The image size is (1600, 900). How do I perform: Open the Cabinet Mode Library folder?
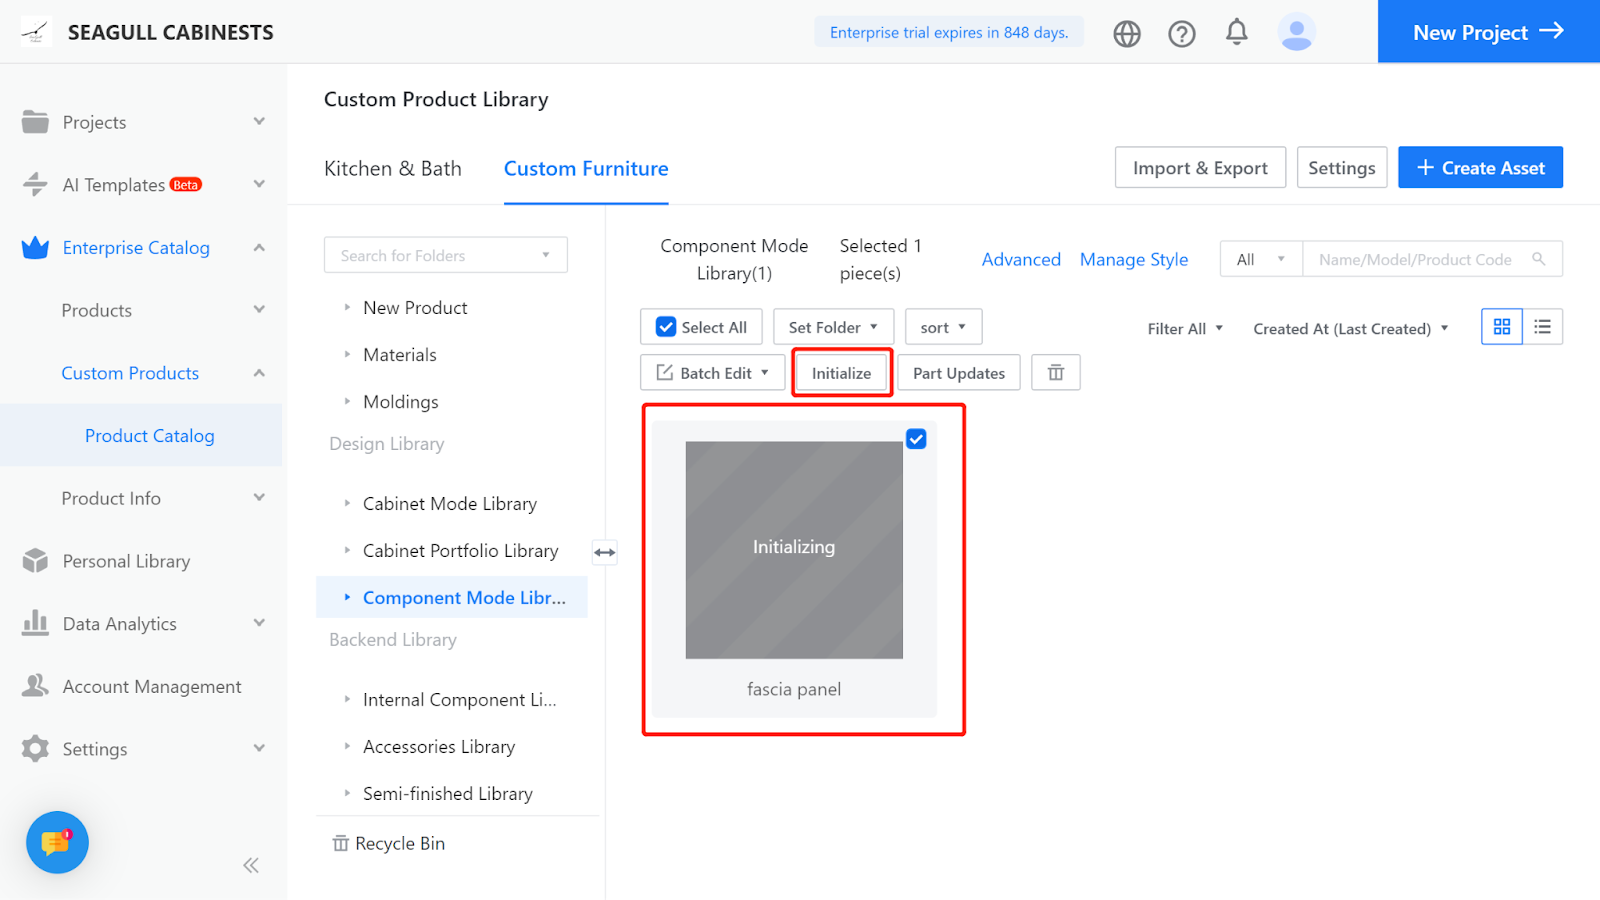449,504
